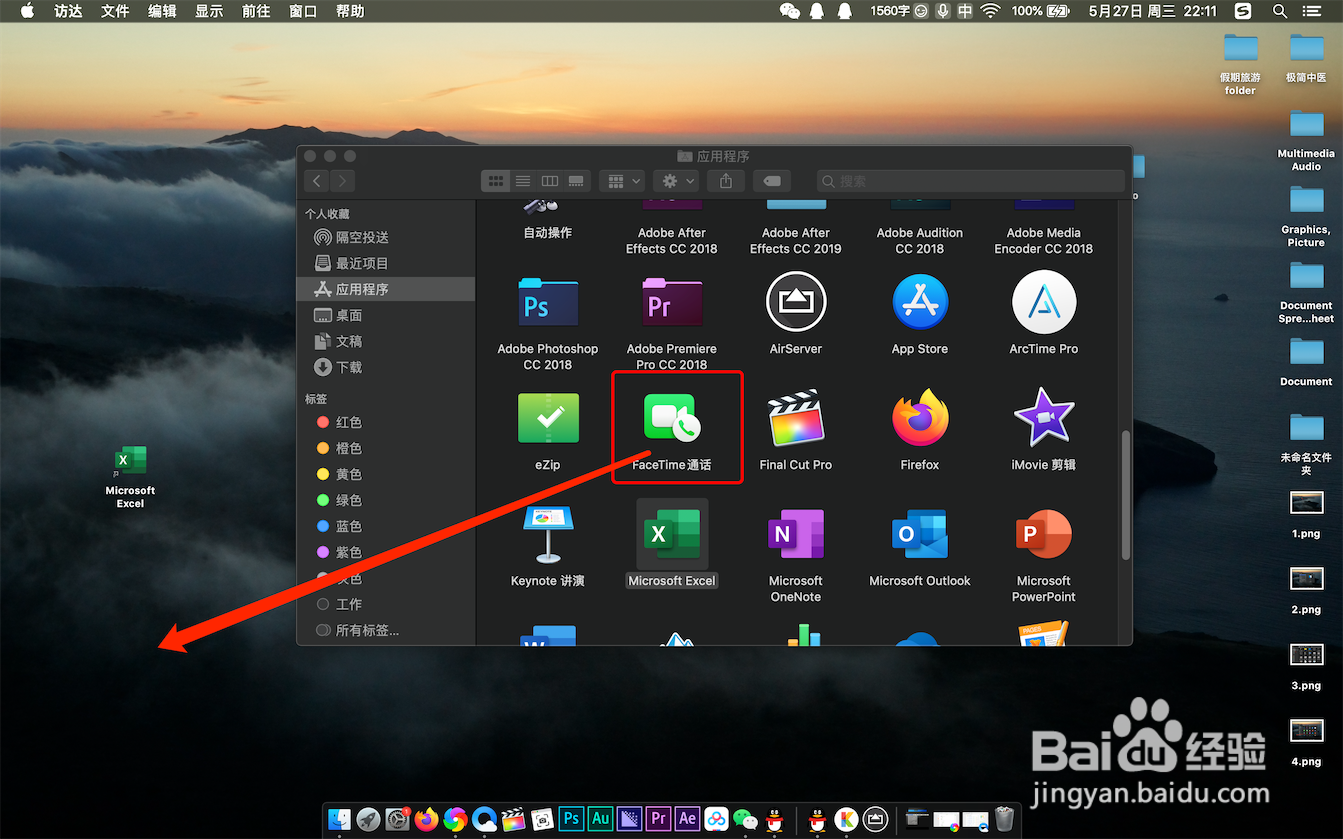Click the Wi-Fi icon in the menu bar

[990, 11]
